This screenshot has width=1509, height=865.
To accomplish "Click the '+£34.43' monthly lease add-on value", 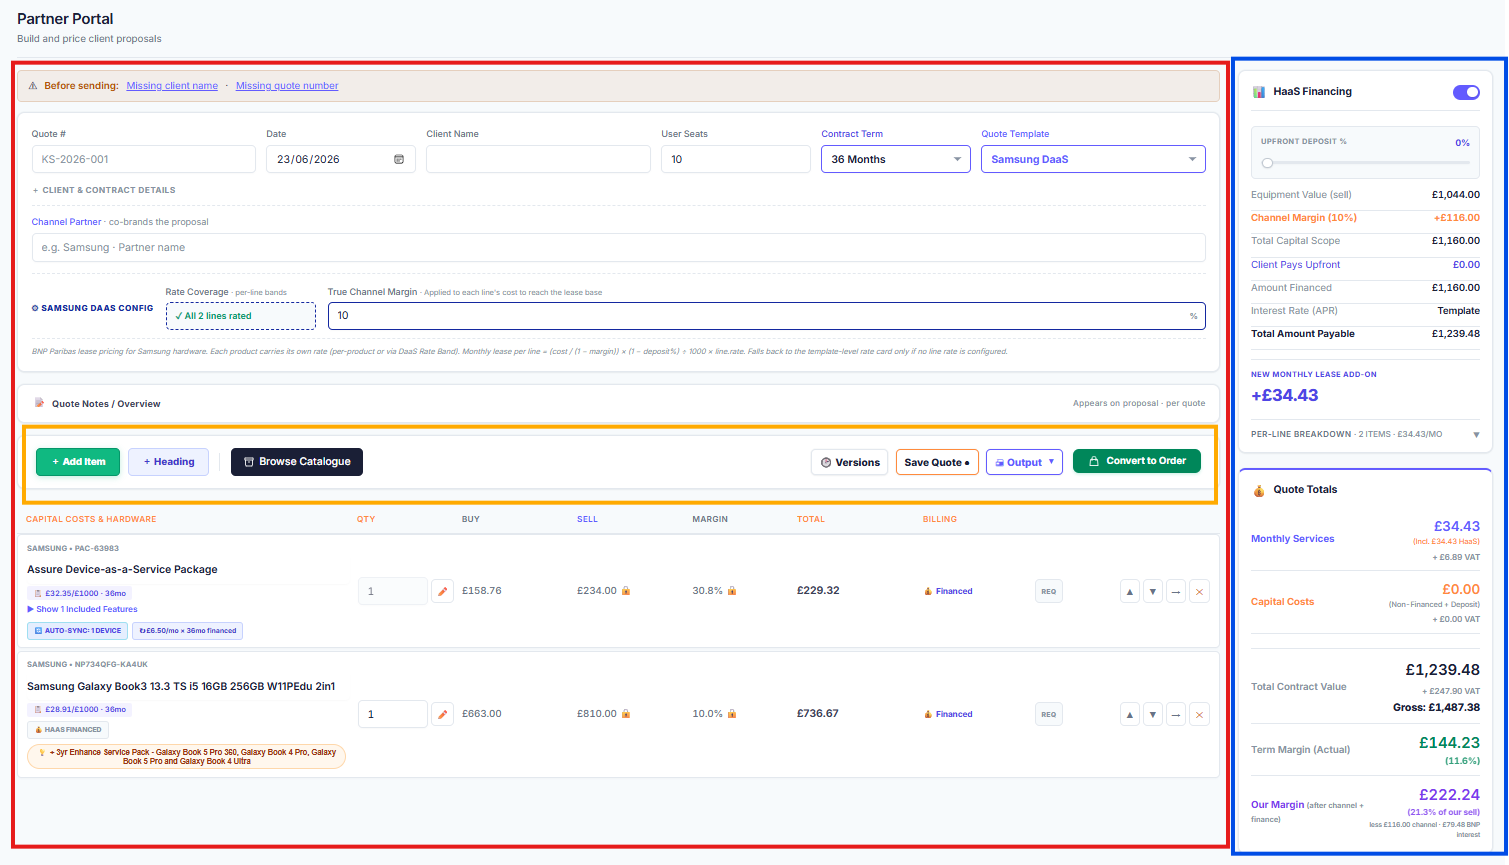I will pos(1284,395).
